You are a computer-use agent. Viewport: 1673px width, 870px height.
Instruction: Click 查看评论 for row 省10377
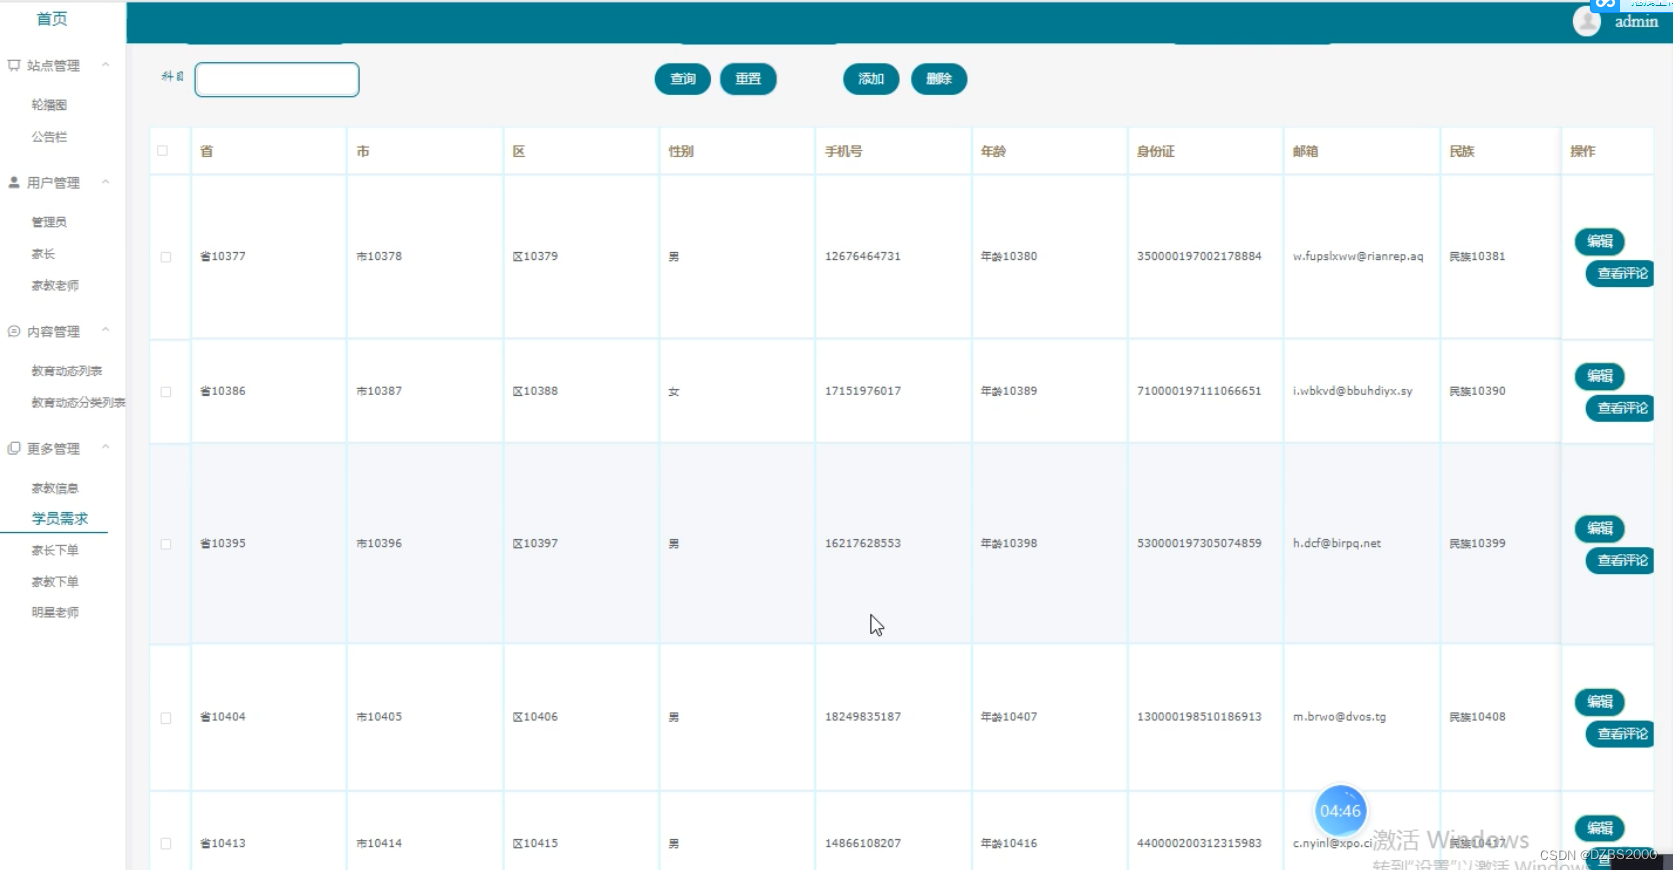pos(1621,274)
